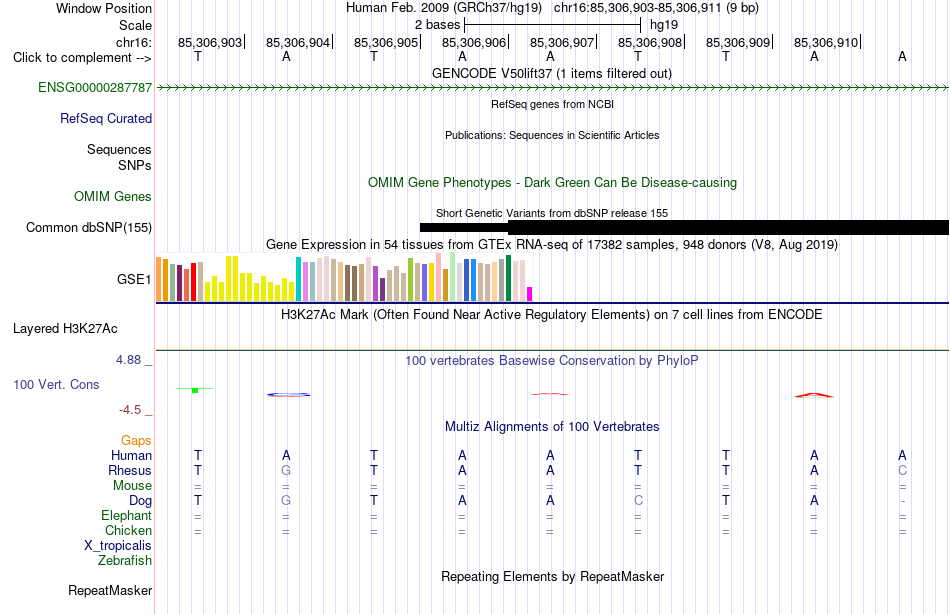Click the 'Click to complement -->' label

pyautogui.click(x=82, y=58)
